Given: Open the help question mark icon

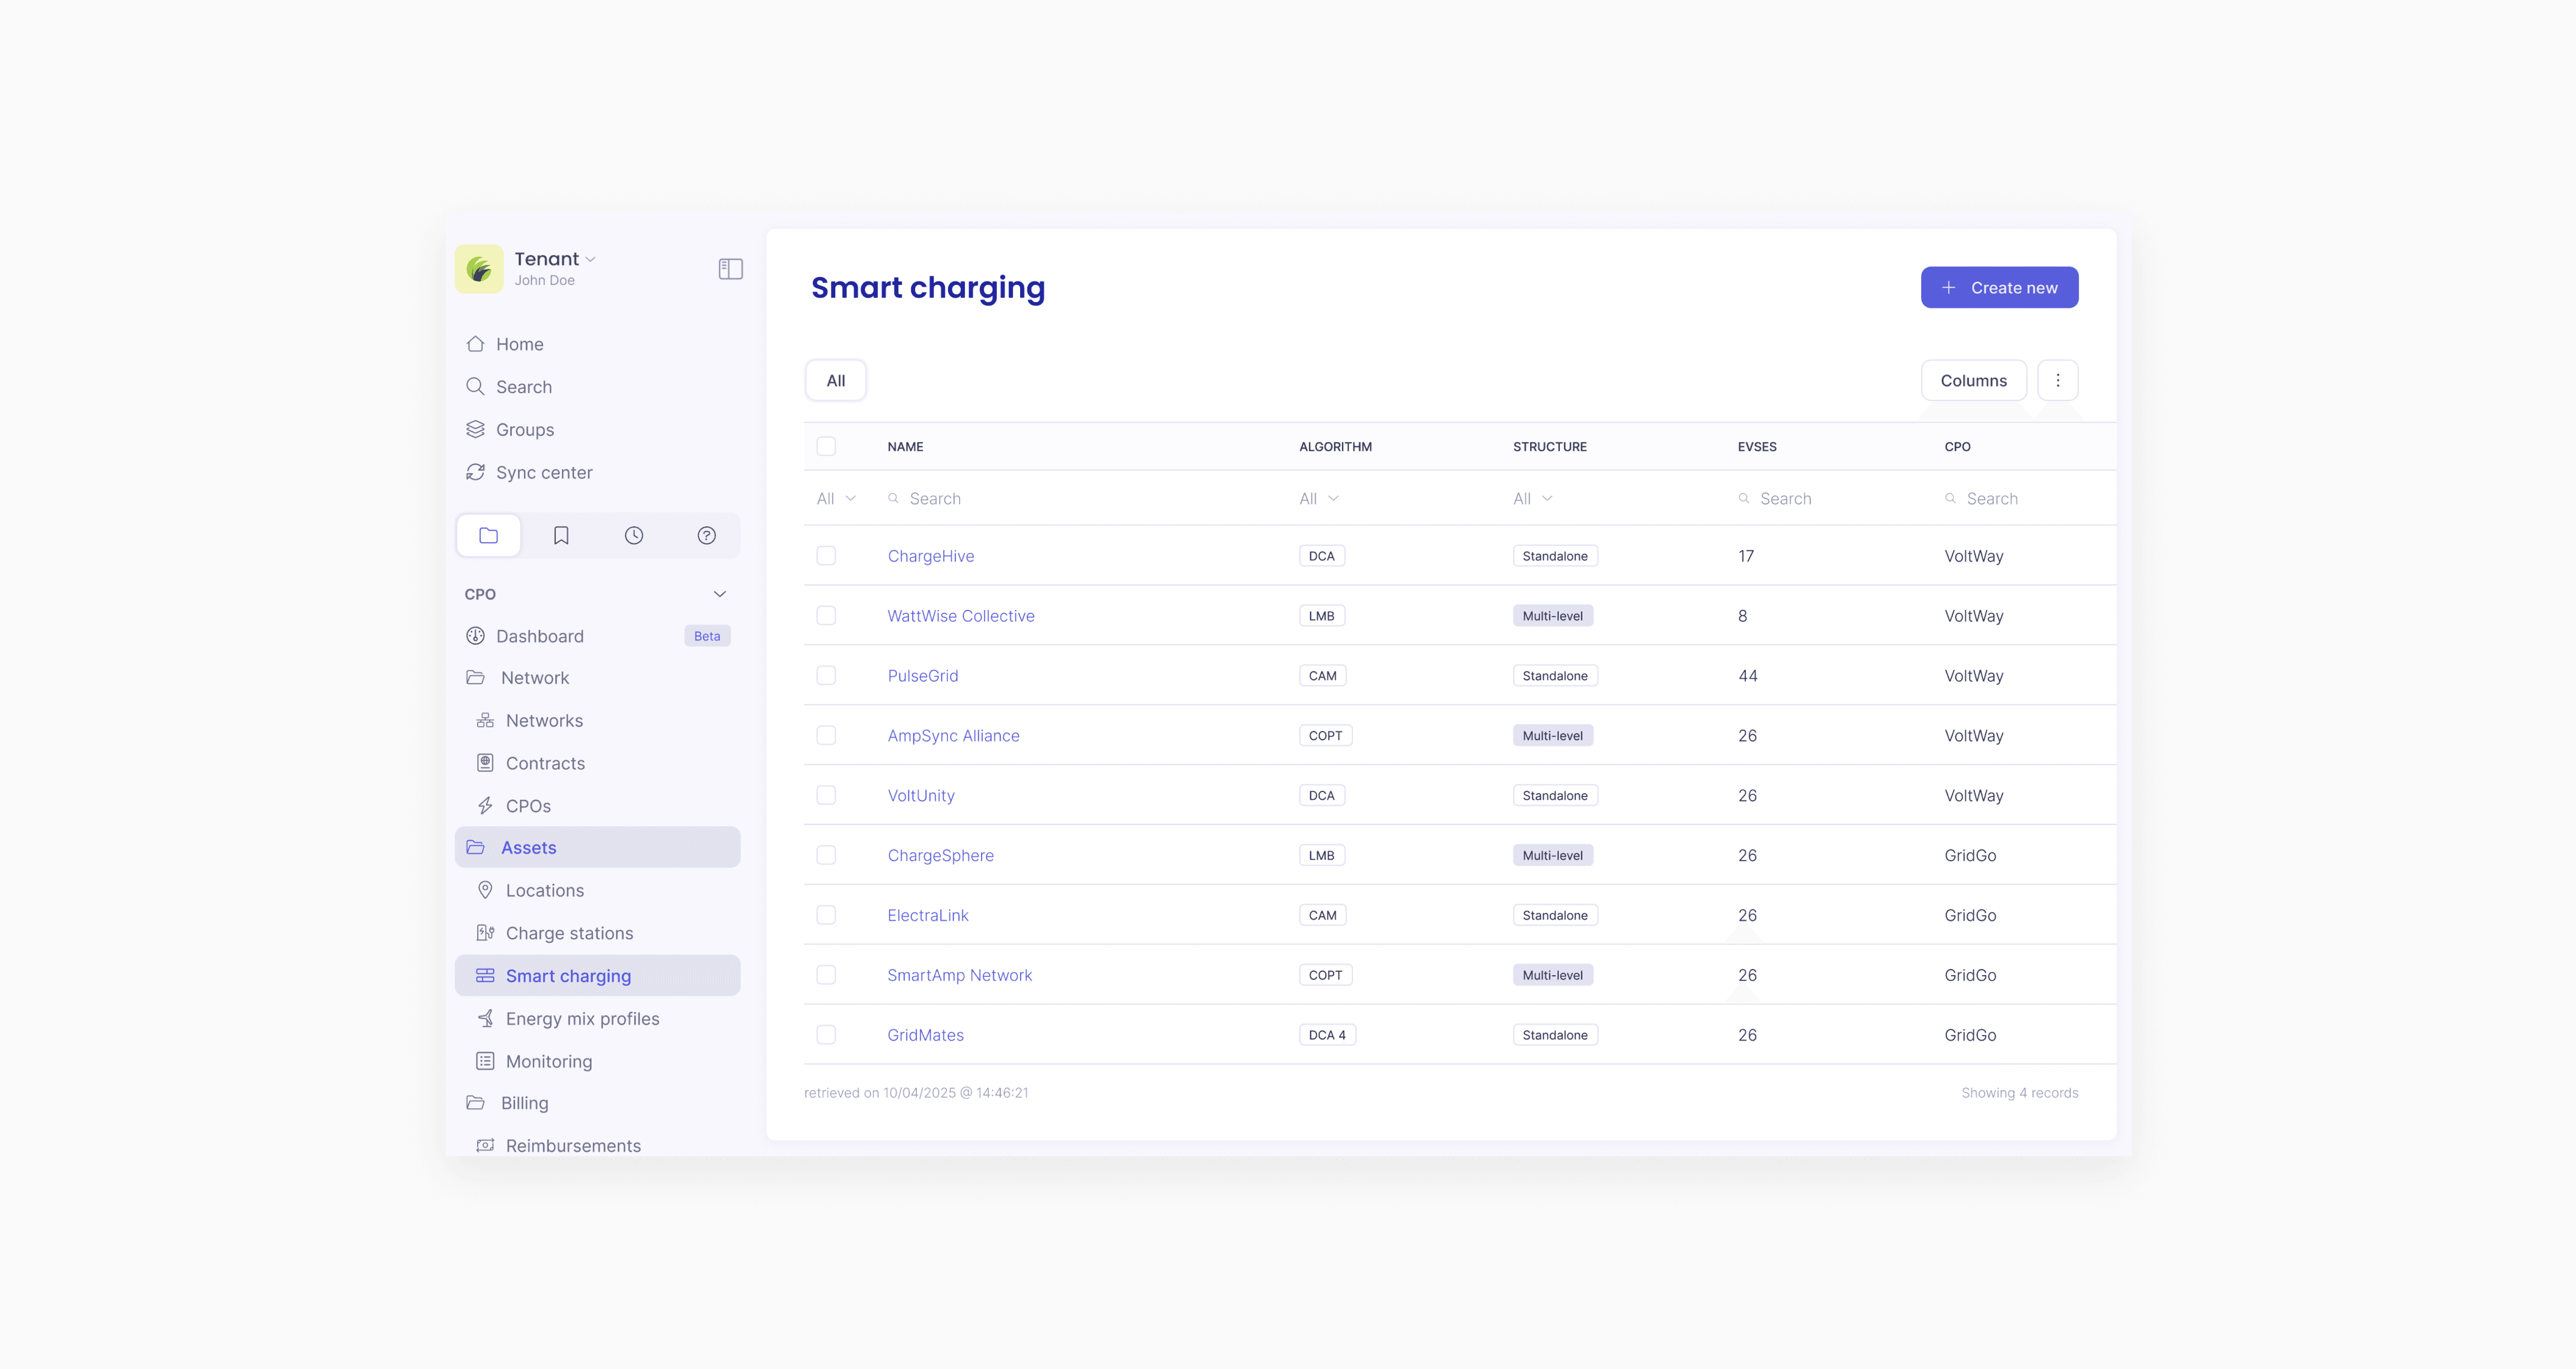Looking at the screenshot, I should tap(706, 536).
